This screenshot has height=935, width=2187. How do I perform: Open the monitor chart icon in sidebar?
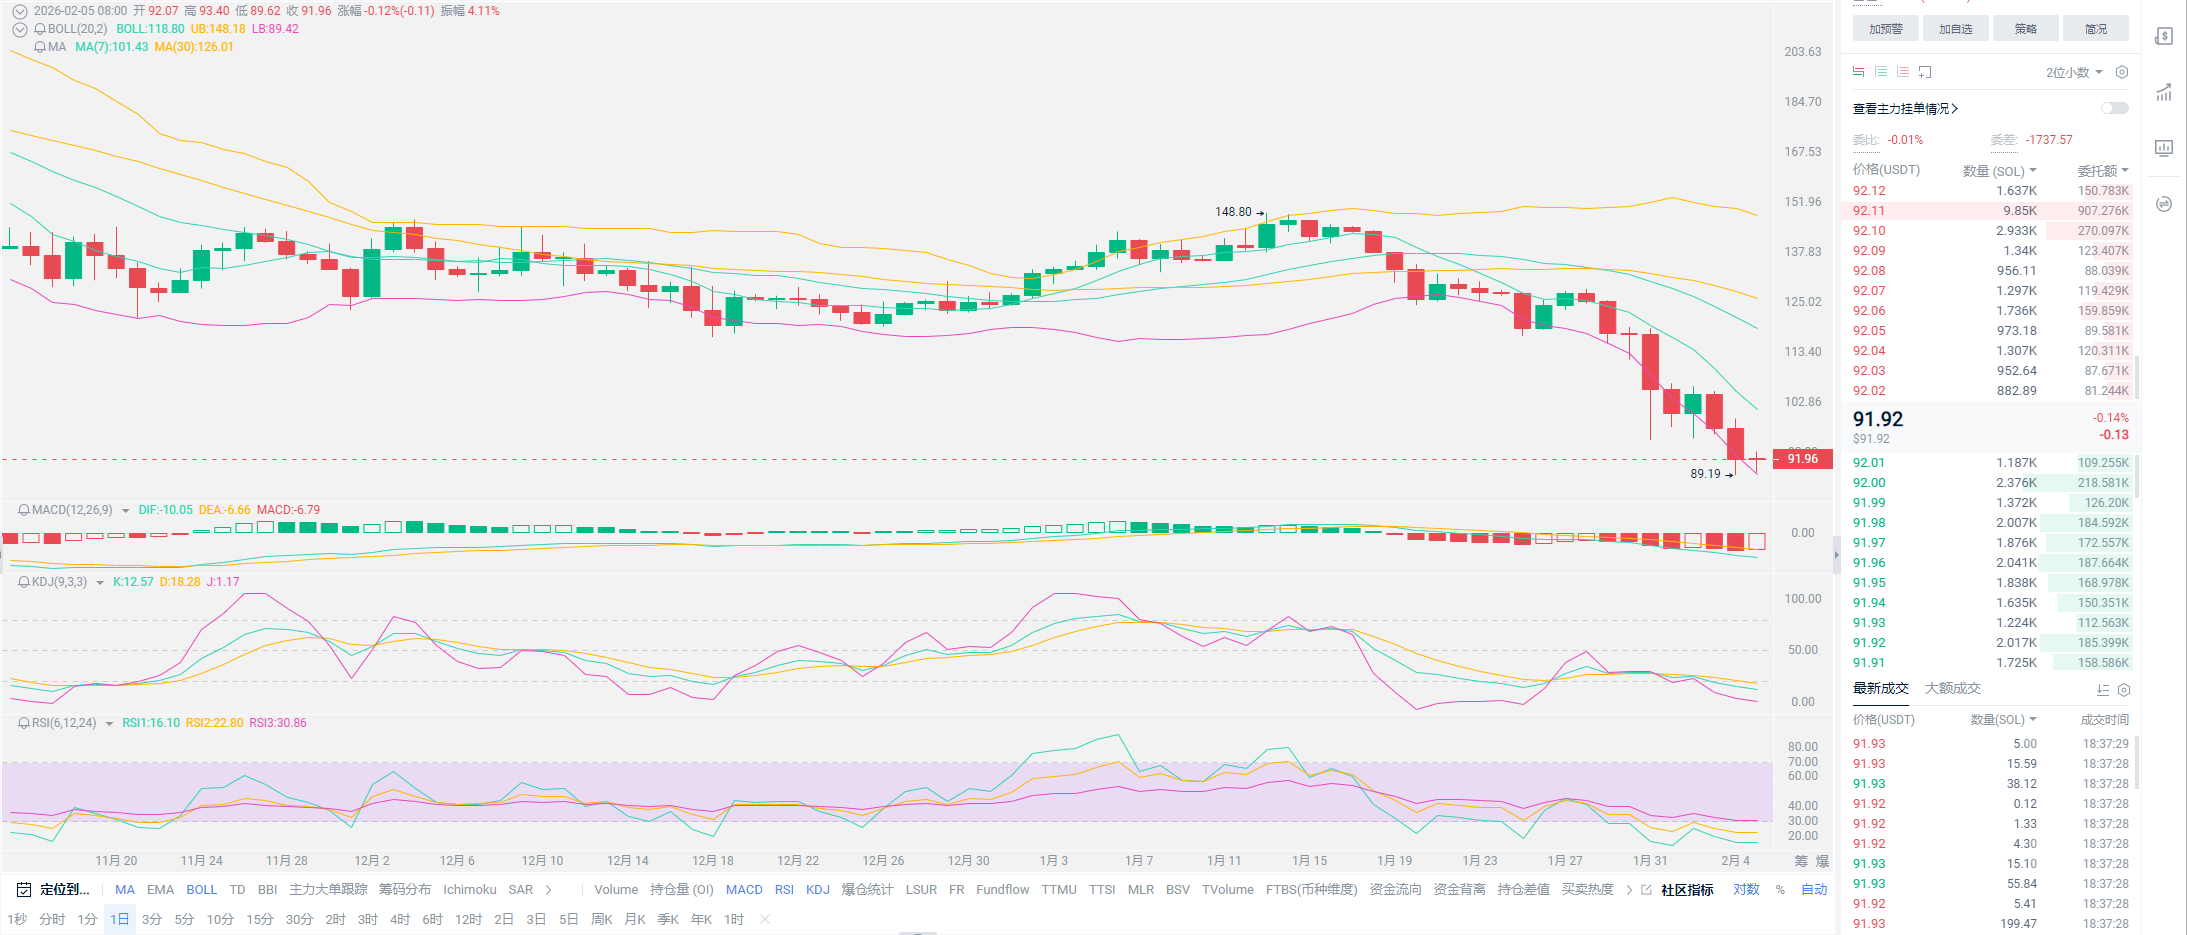click(2164, 148)
